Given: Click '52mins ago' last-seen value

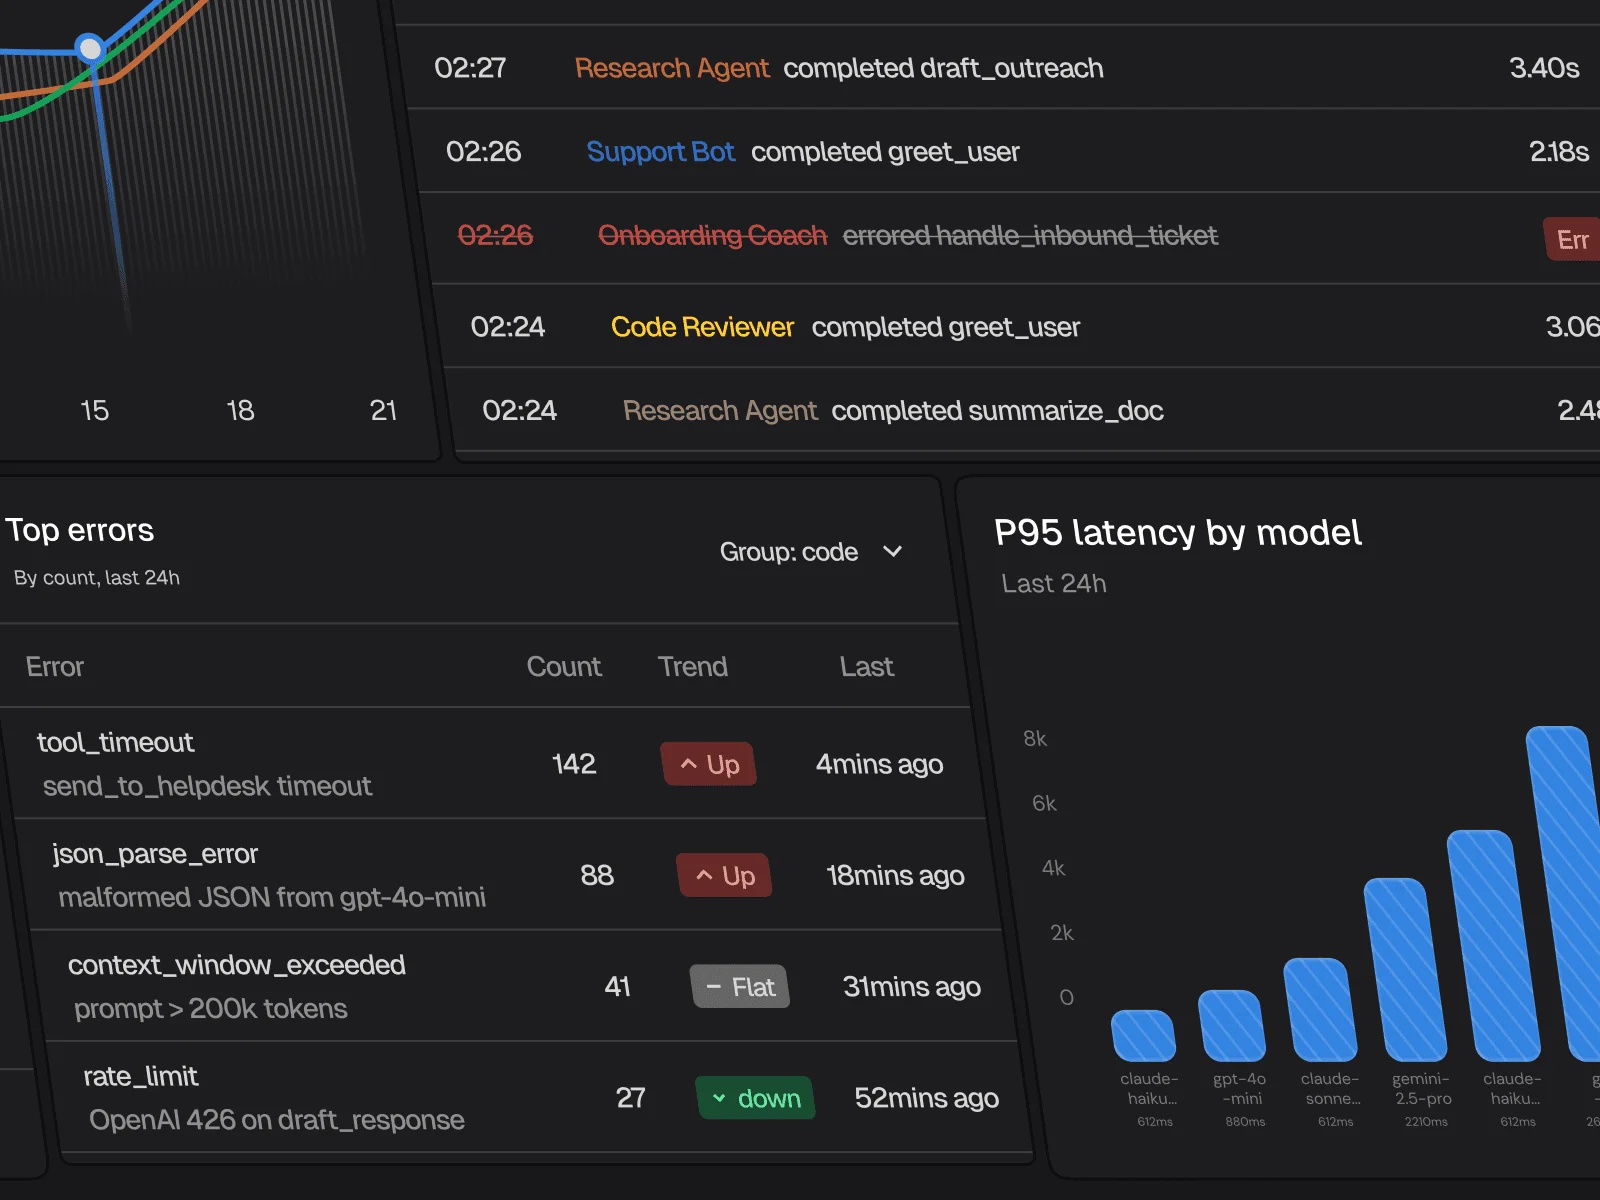Looking at the screenshot, I should 927,1098.
